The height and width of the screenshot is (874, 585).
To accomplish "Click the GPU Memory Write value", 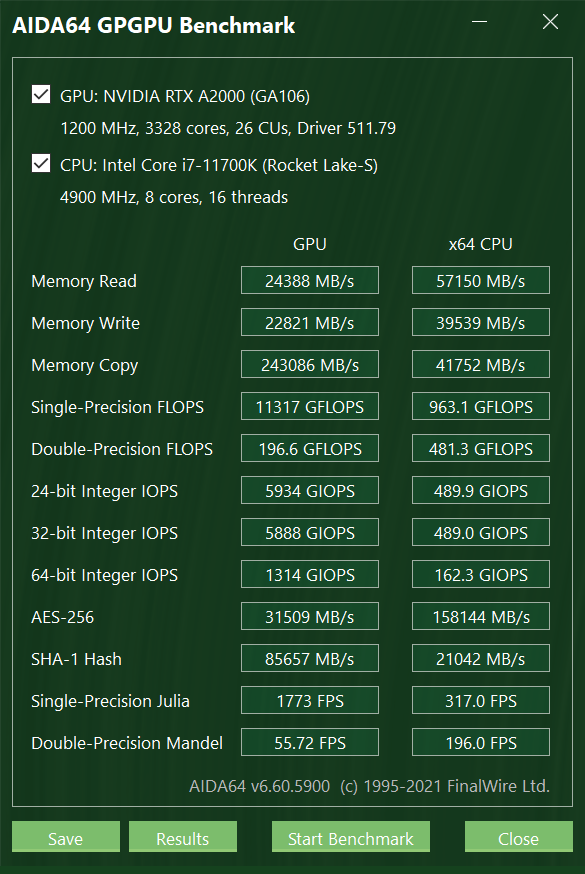I will click(x=309, y=322).
